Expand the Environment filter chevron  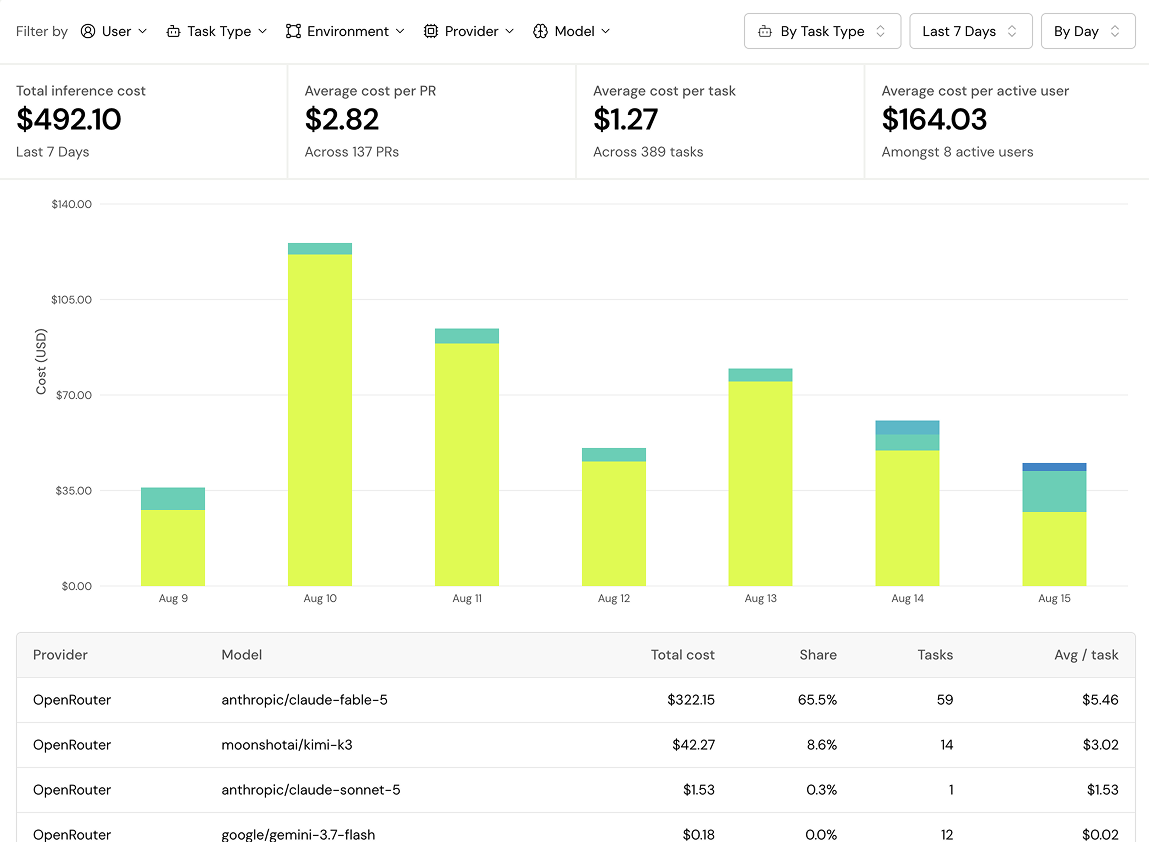click(400, 31)
